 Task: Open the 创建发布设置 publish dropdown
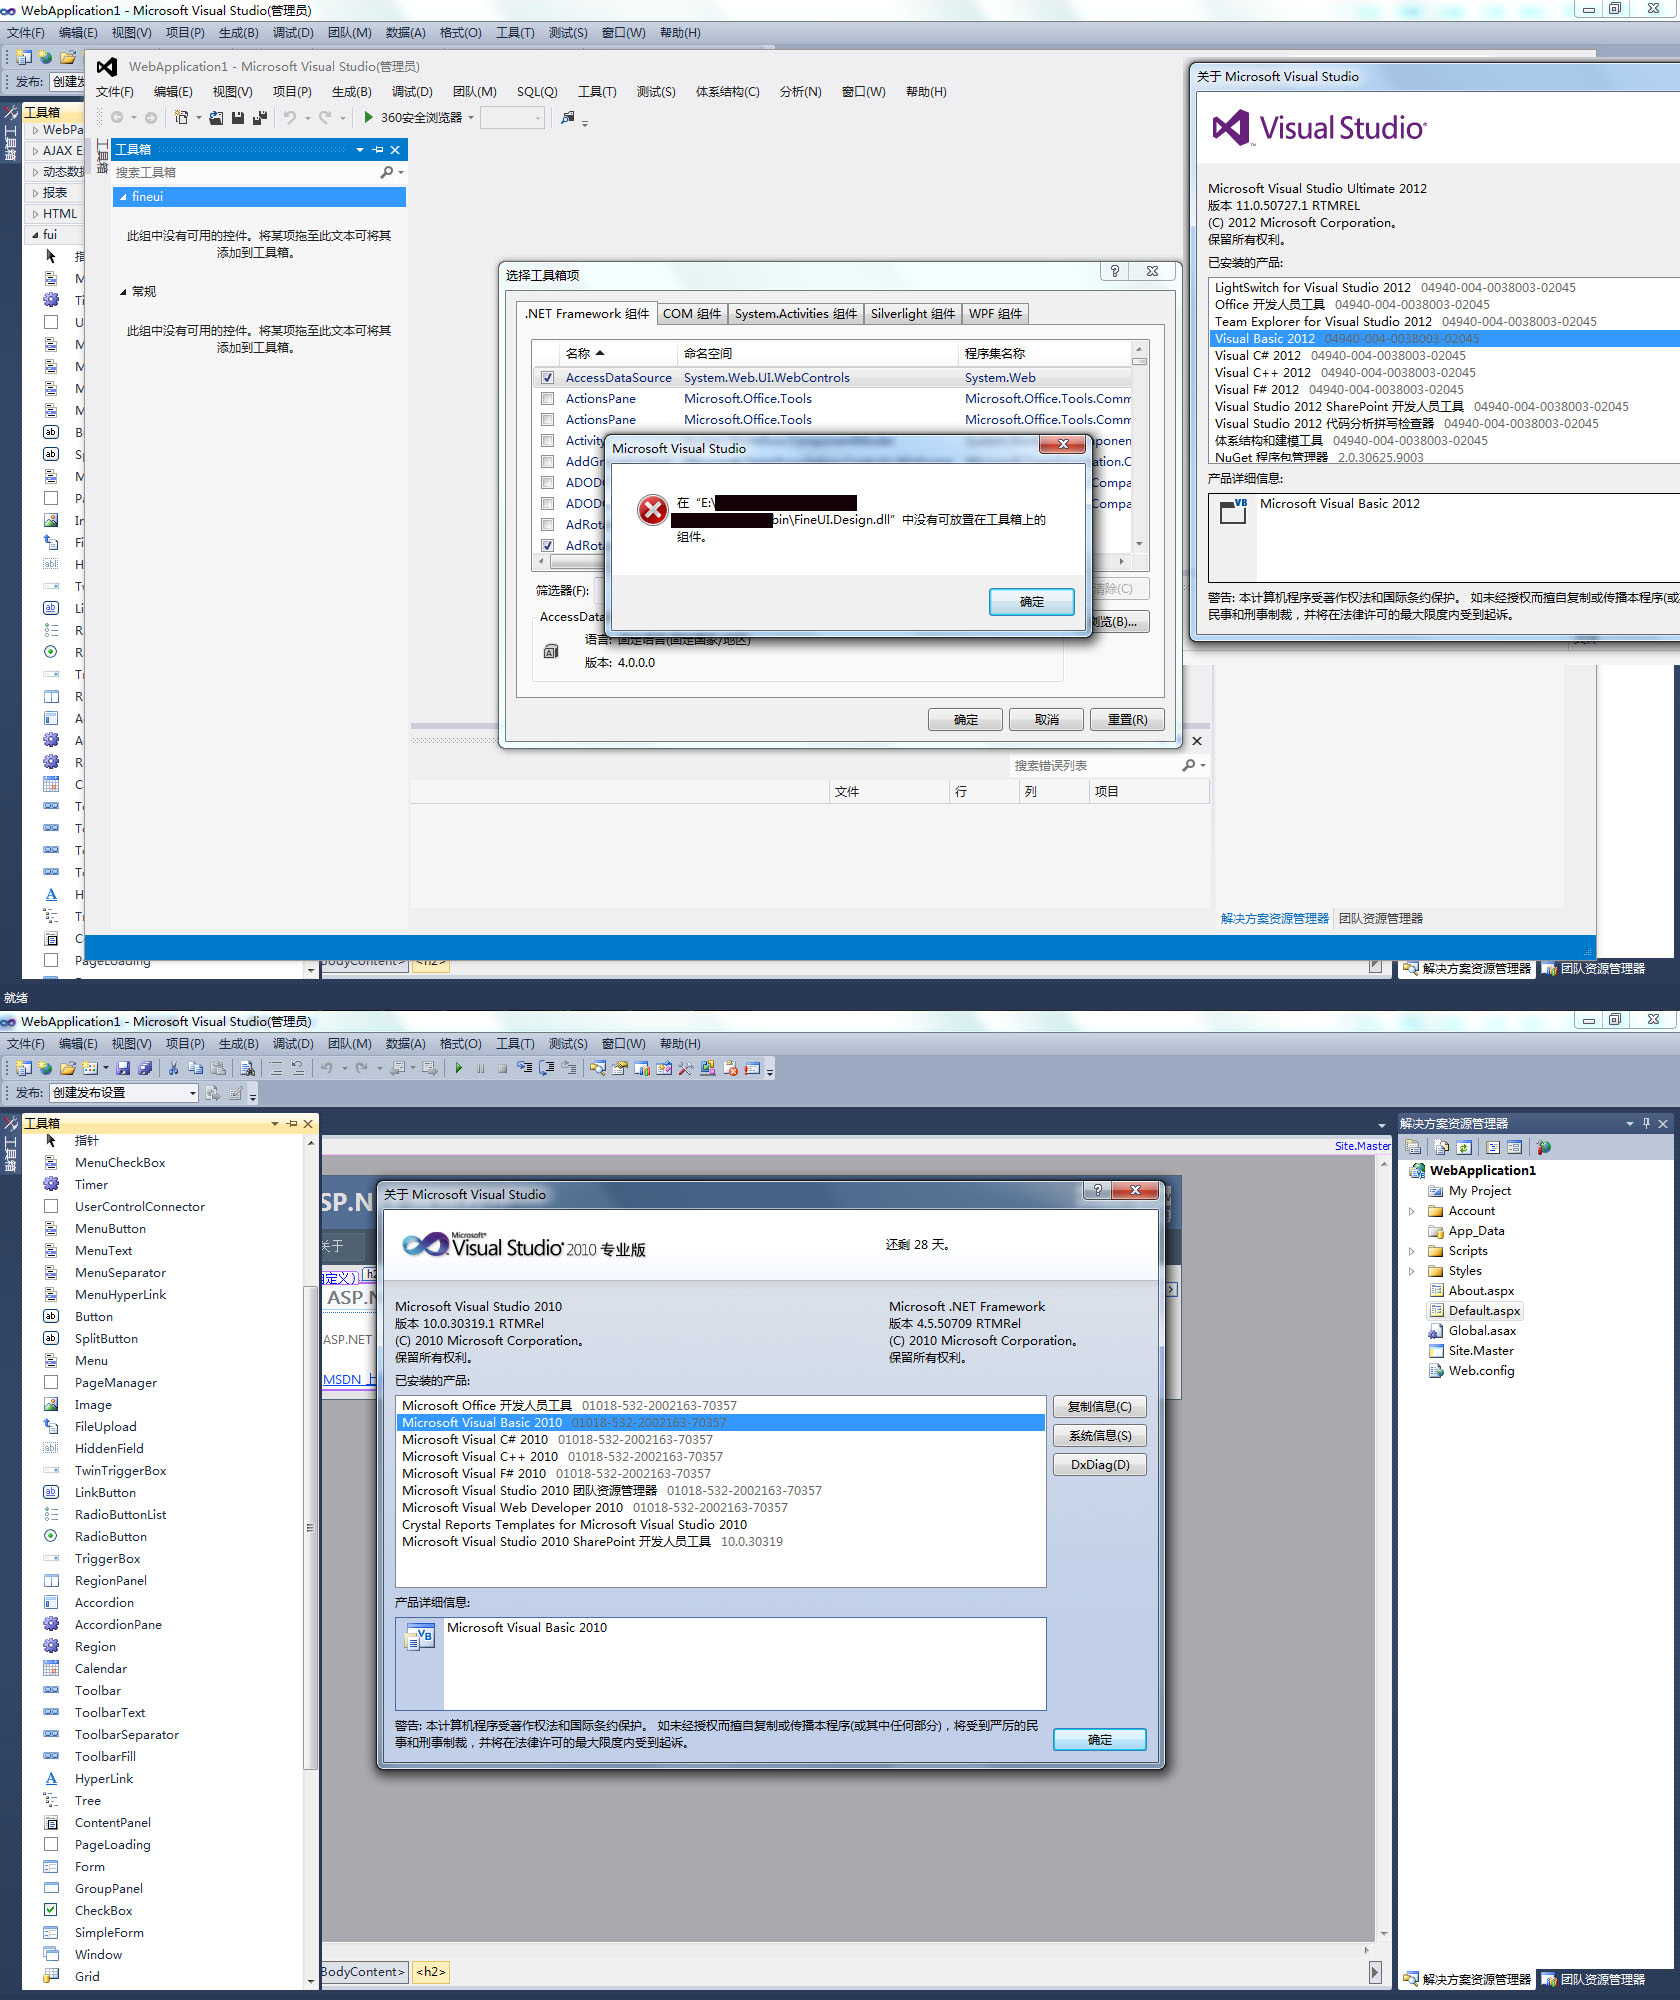(x=192, y=1093)
